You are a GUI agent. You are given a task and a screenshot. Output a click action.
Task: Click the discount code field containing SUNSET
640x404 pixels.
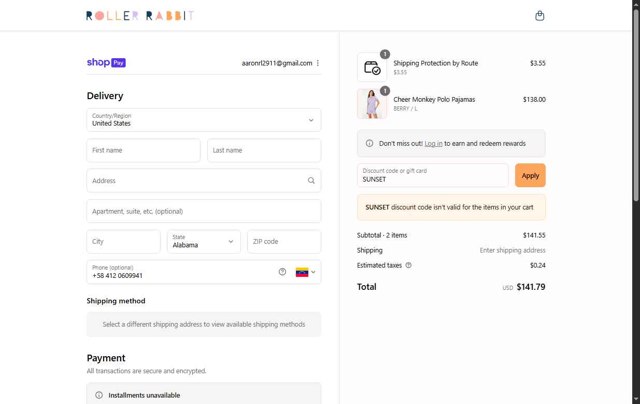click(x=433, y=175)
